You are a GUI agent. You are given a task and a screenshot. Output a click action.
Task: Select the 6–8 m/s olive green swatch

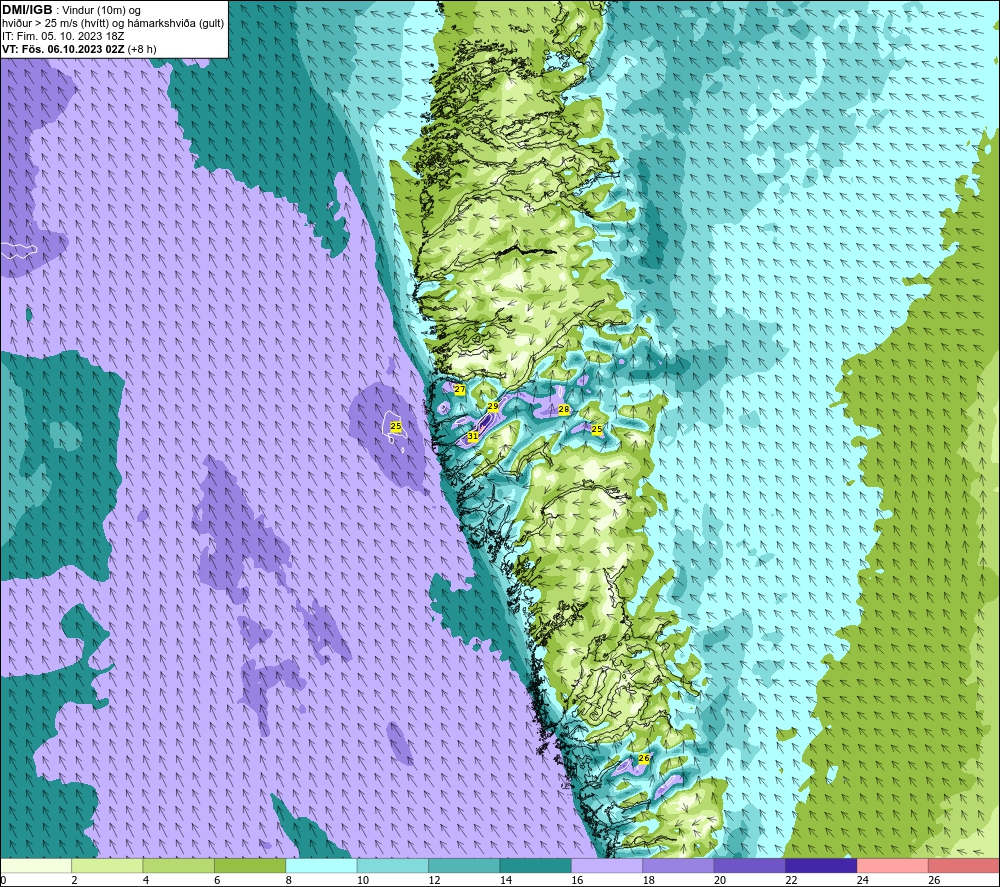click(250, 865)
